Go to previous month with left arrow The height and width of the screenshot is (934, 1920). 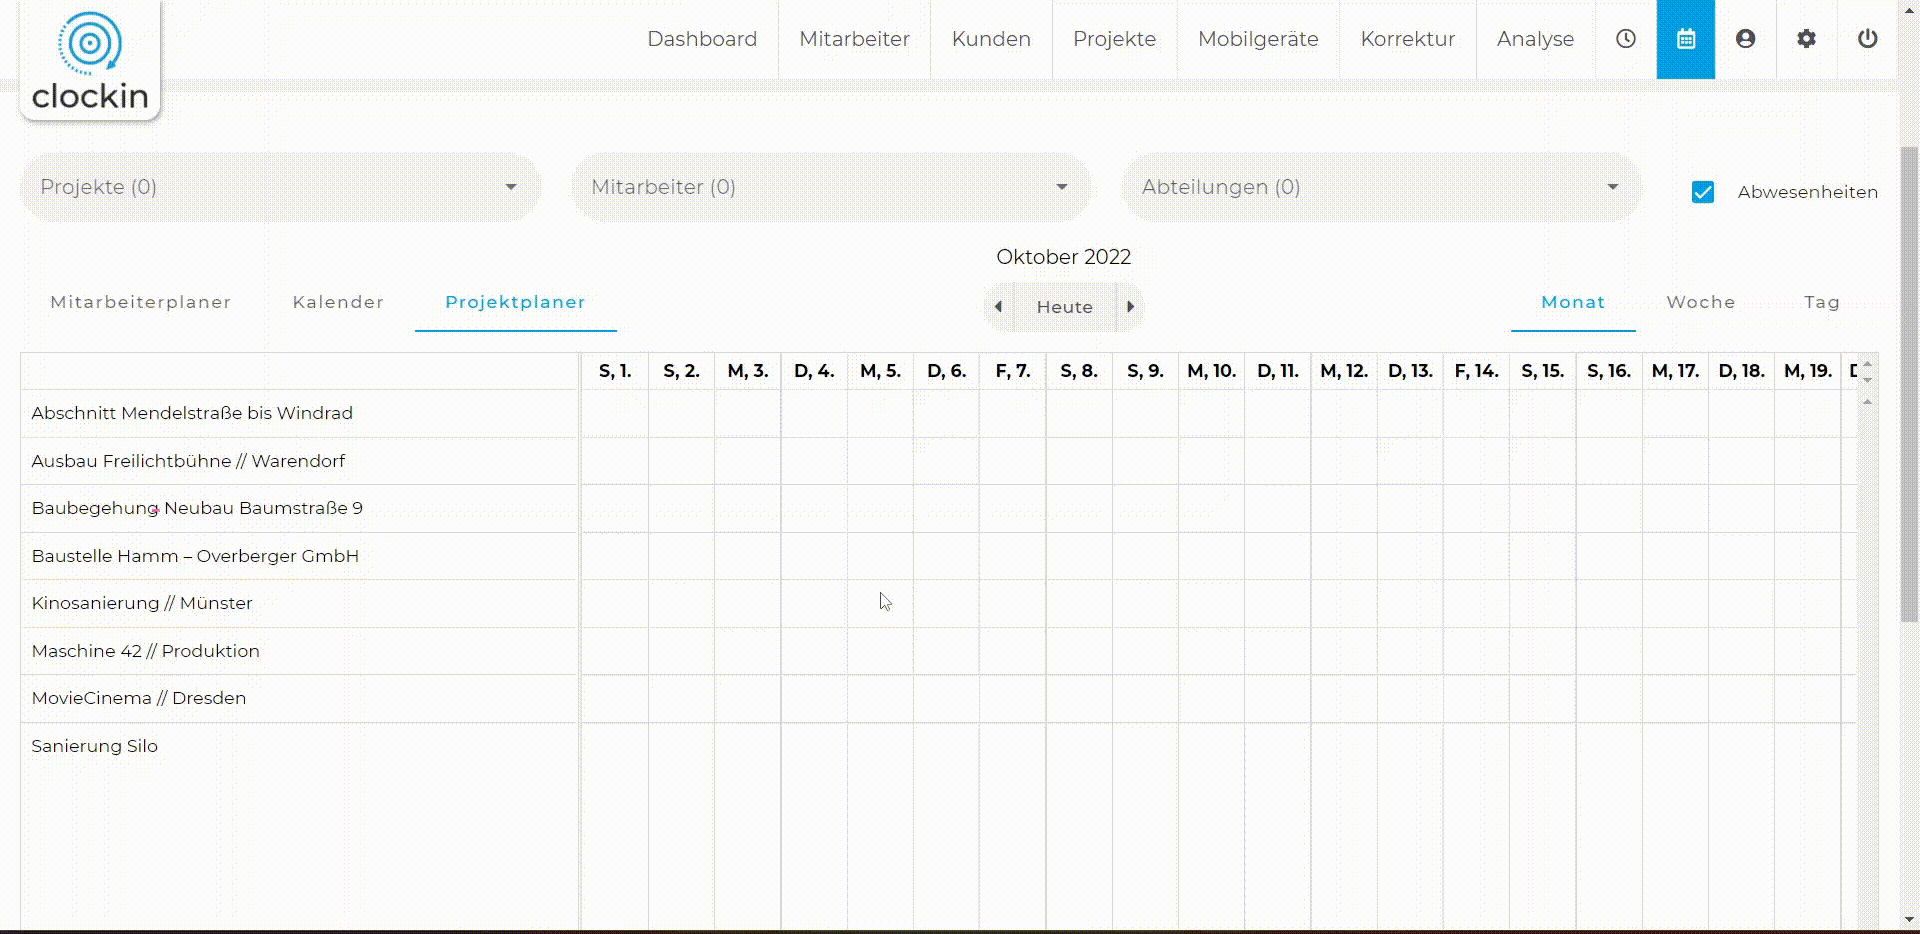999,307
